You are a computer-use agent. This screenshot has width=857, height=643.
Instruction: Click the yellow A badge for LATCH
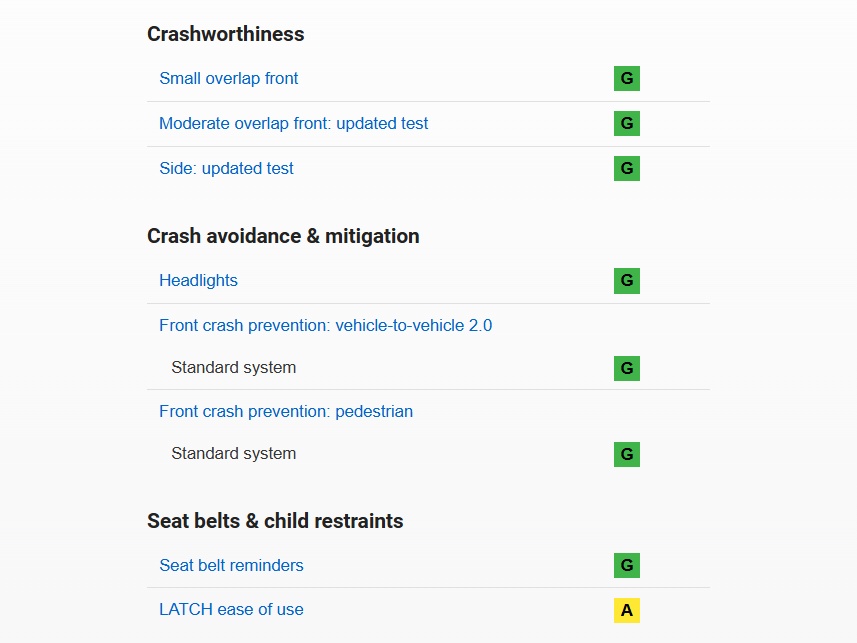[x=627, y=610]
